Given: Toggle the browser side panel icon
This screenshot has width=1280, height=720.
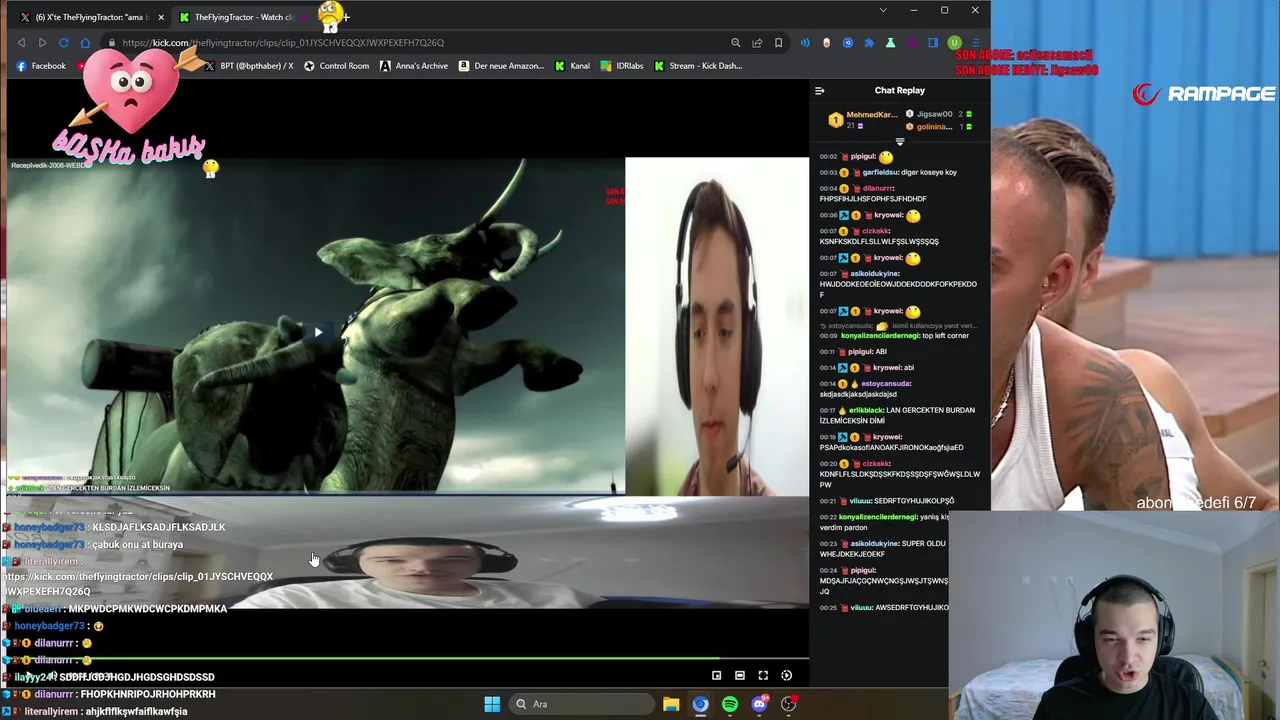Looking at the screenshot, I should (933, 43).
